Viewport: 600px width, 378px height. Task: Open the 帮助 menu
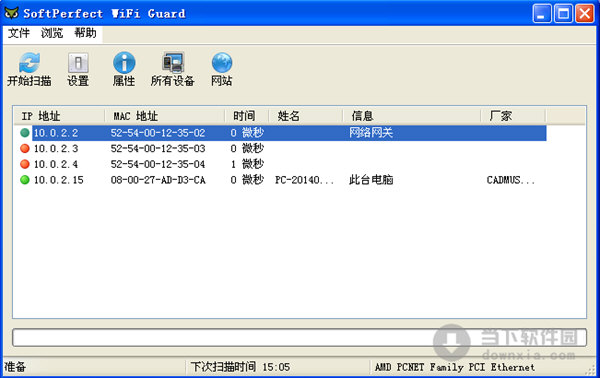85,33
